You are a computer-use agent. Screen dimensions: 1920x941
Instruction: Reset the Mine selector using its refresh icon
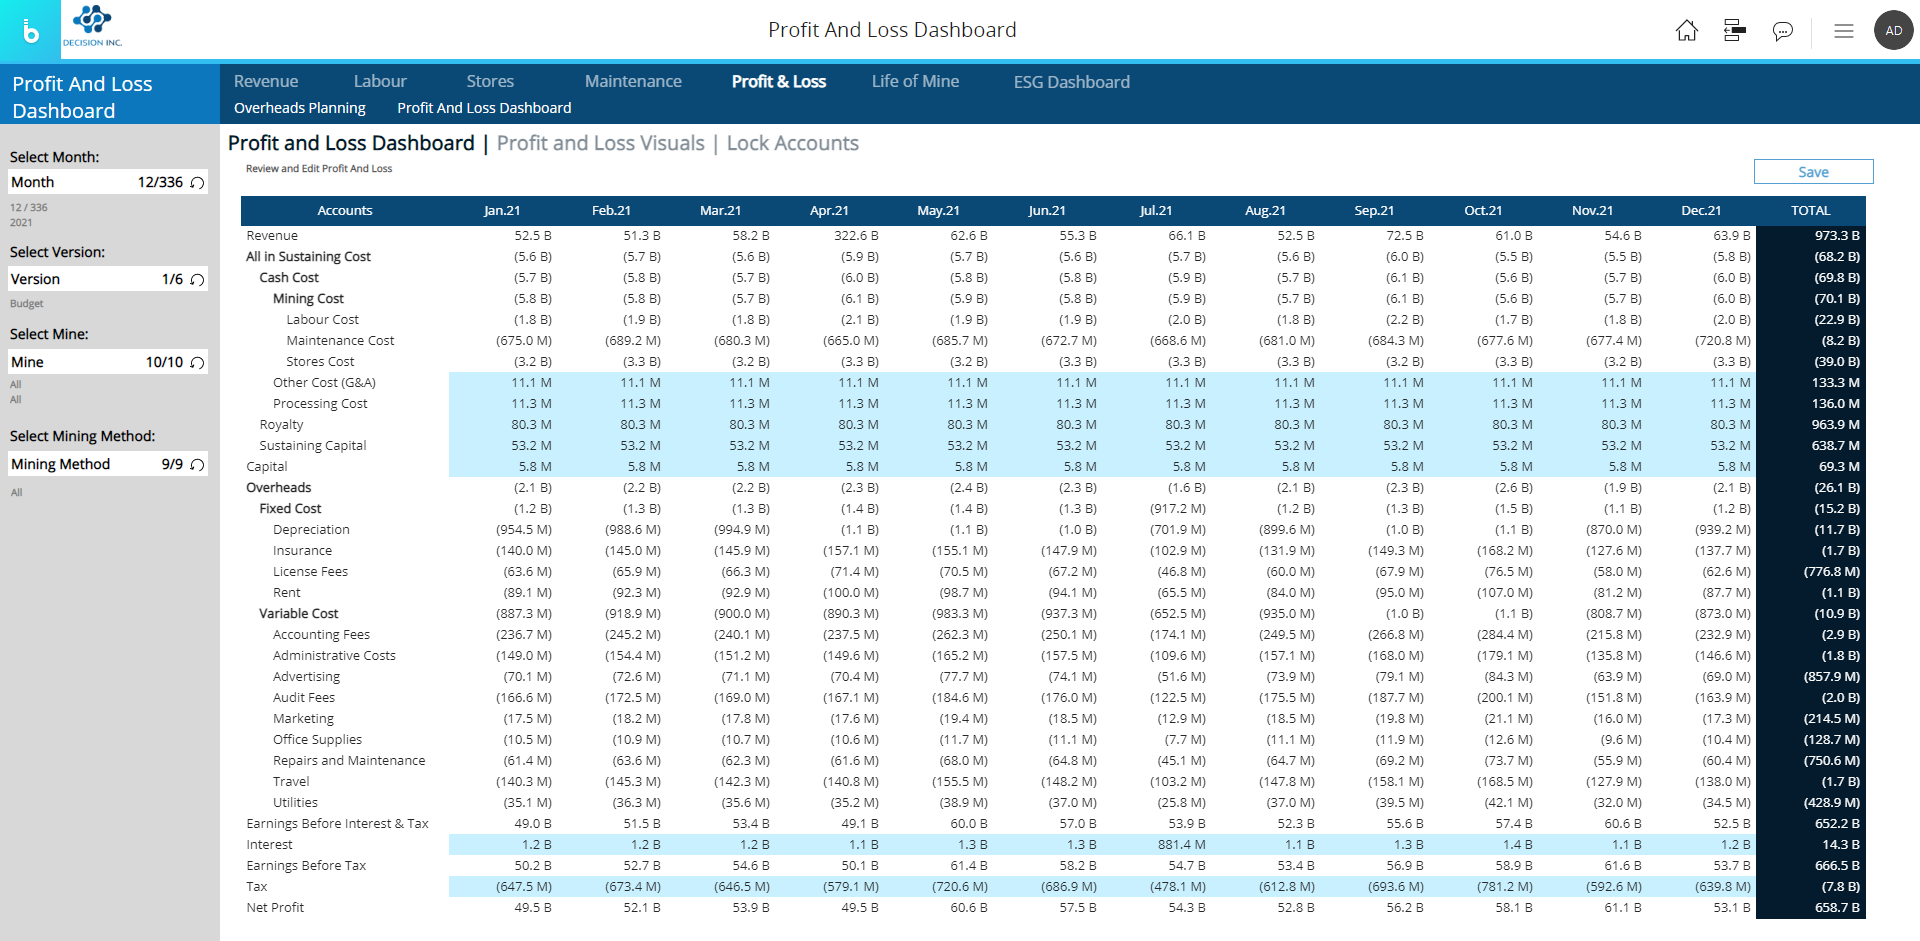tap(197, 363)
